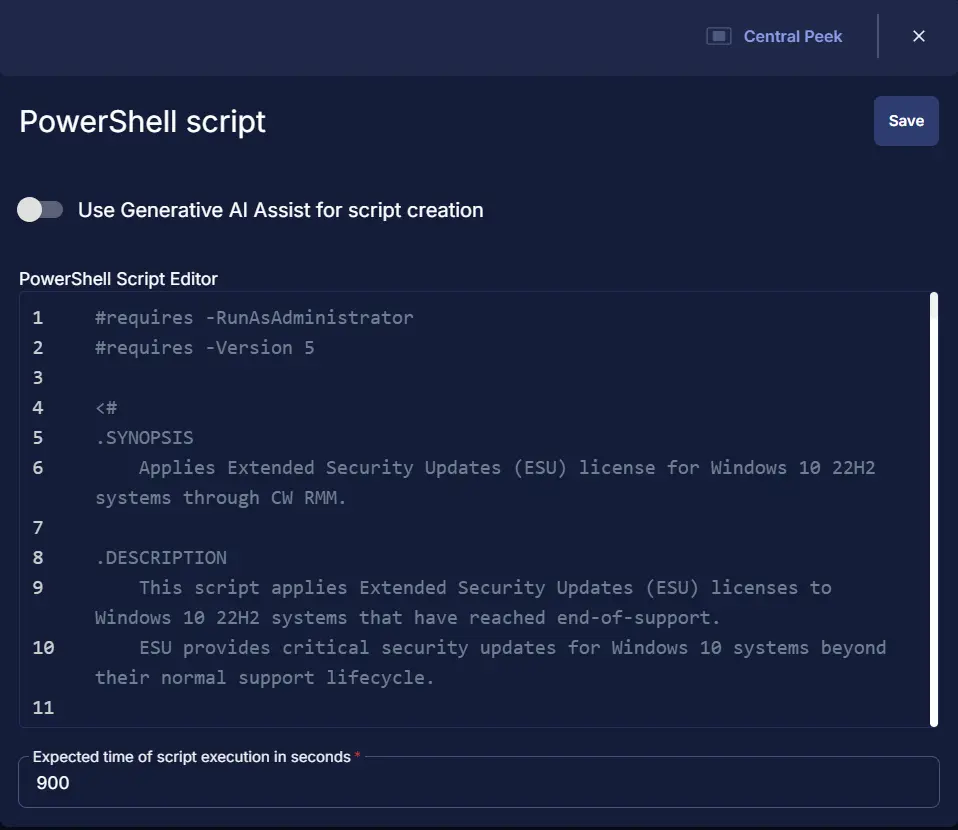Viewport: 958px width, 830px height.
Task: Click the PowerShell script heading
Action: 142,121
